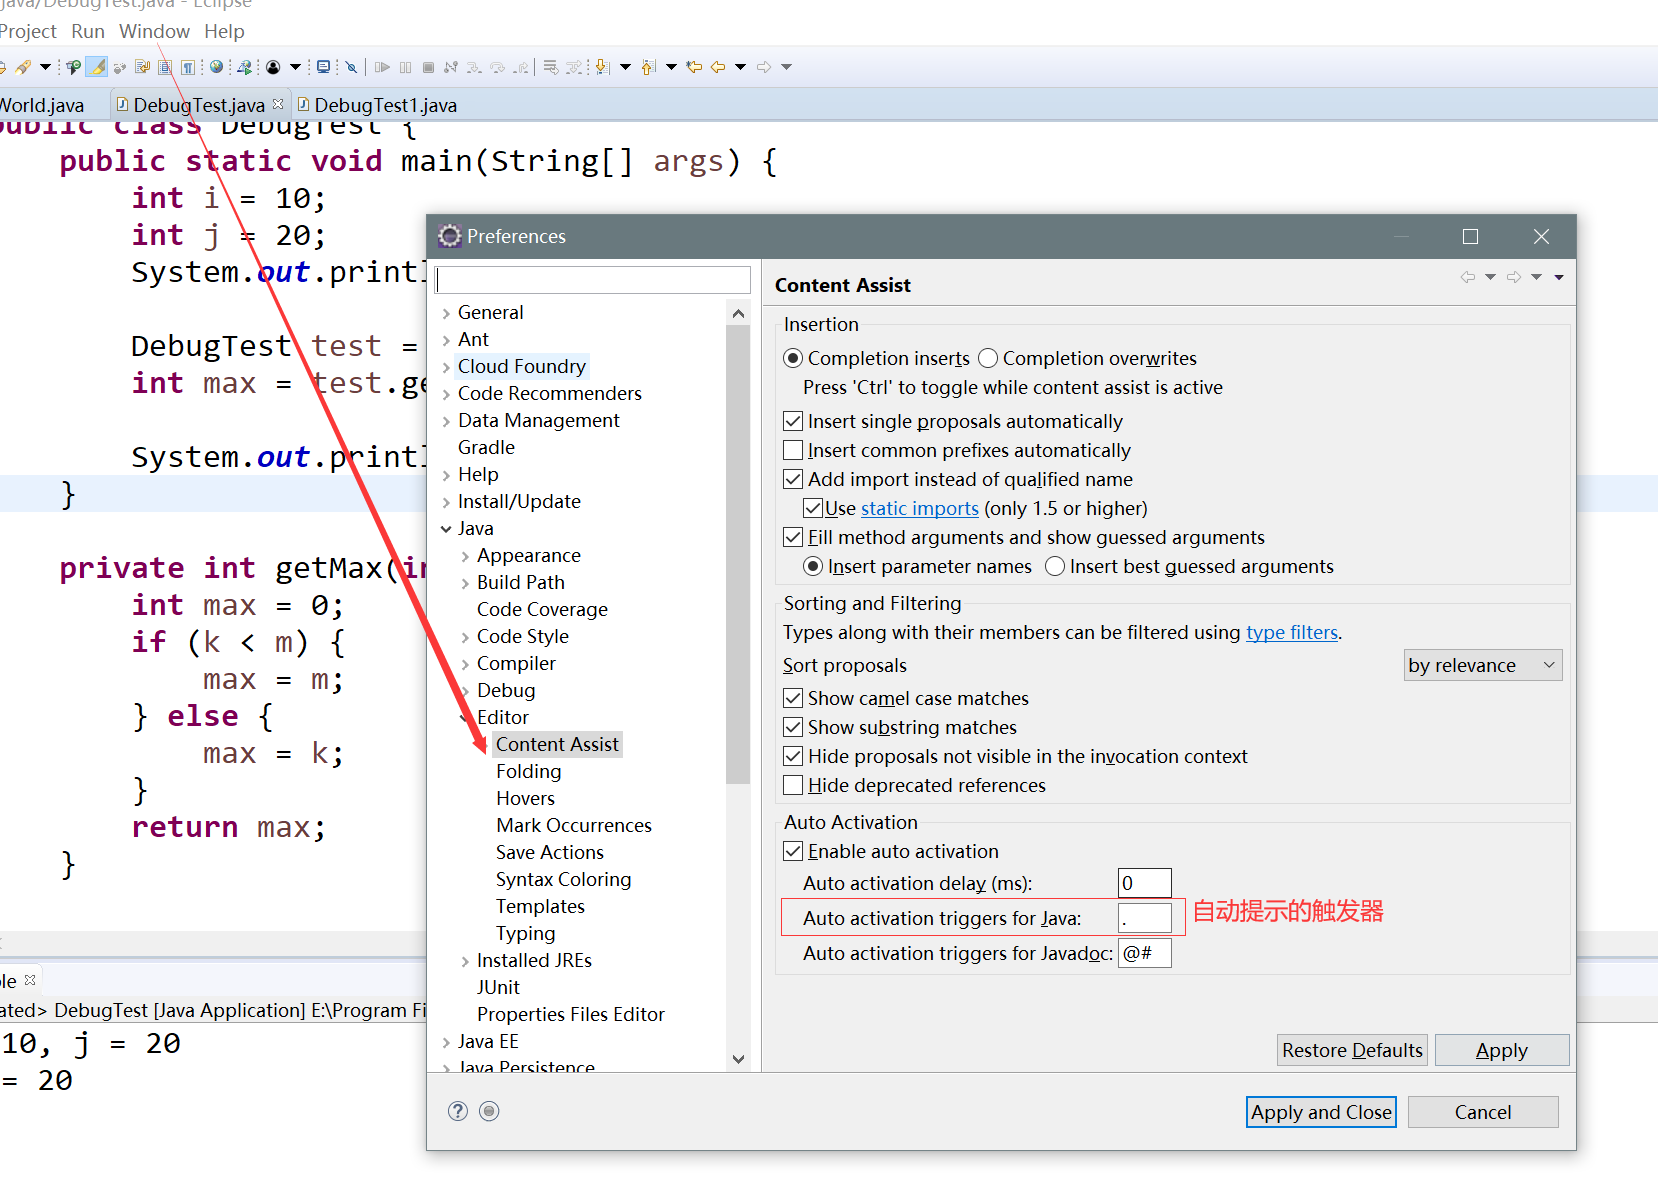Click the Terminate stop icon
1658x1183 pixels.
pos(428,67)
